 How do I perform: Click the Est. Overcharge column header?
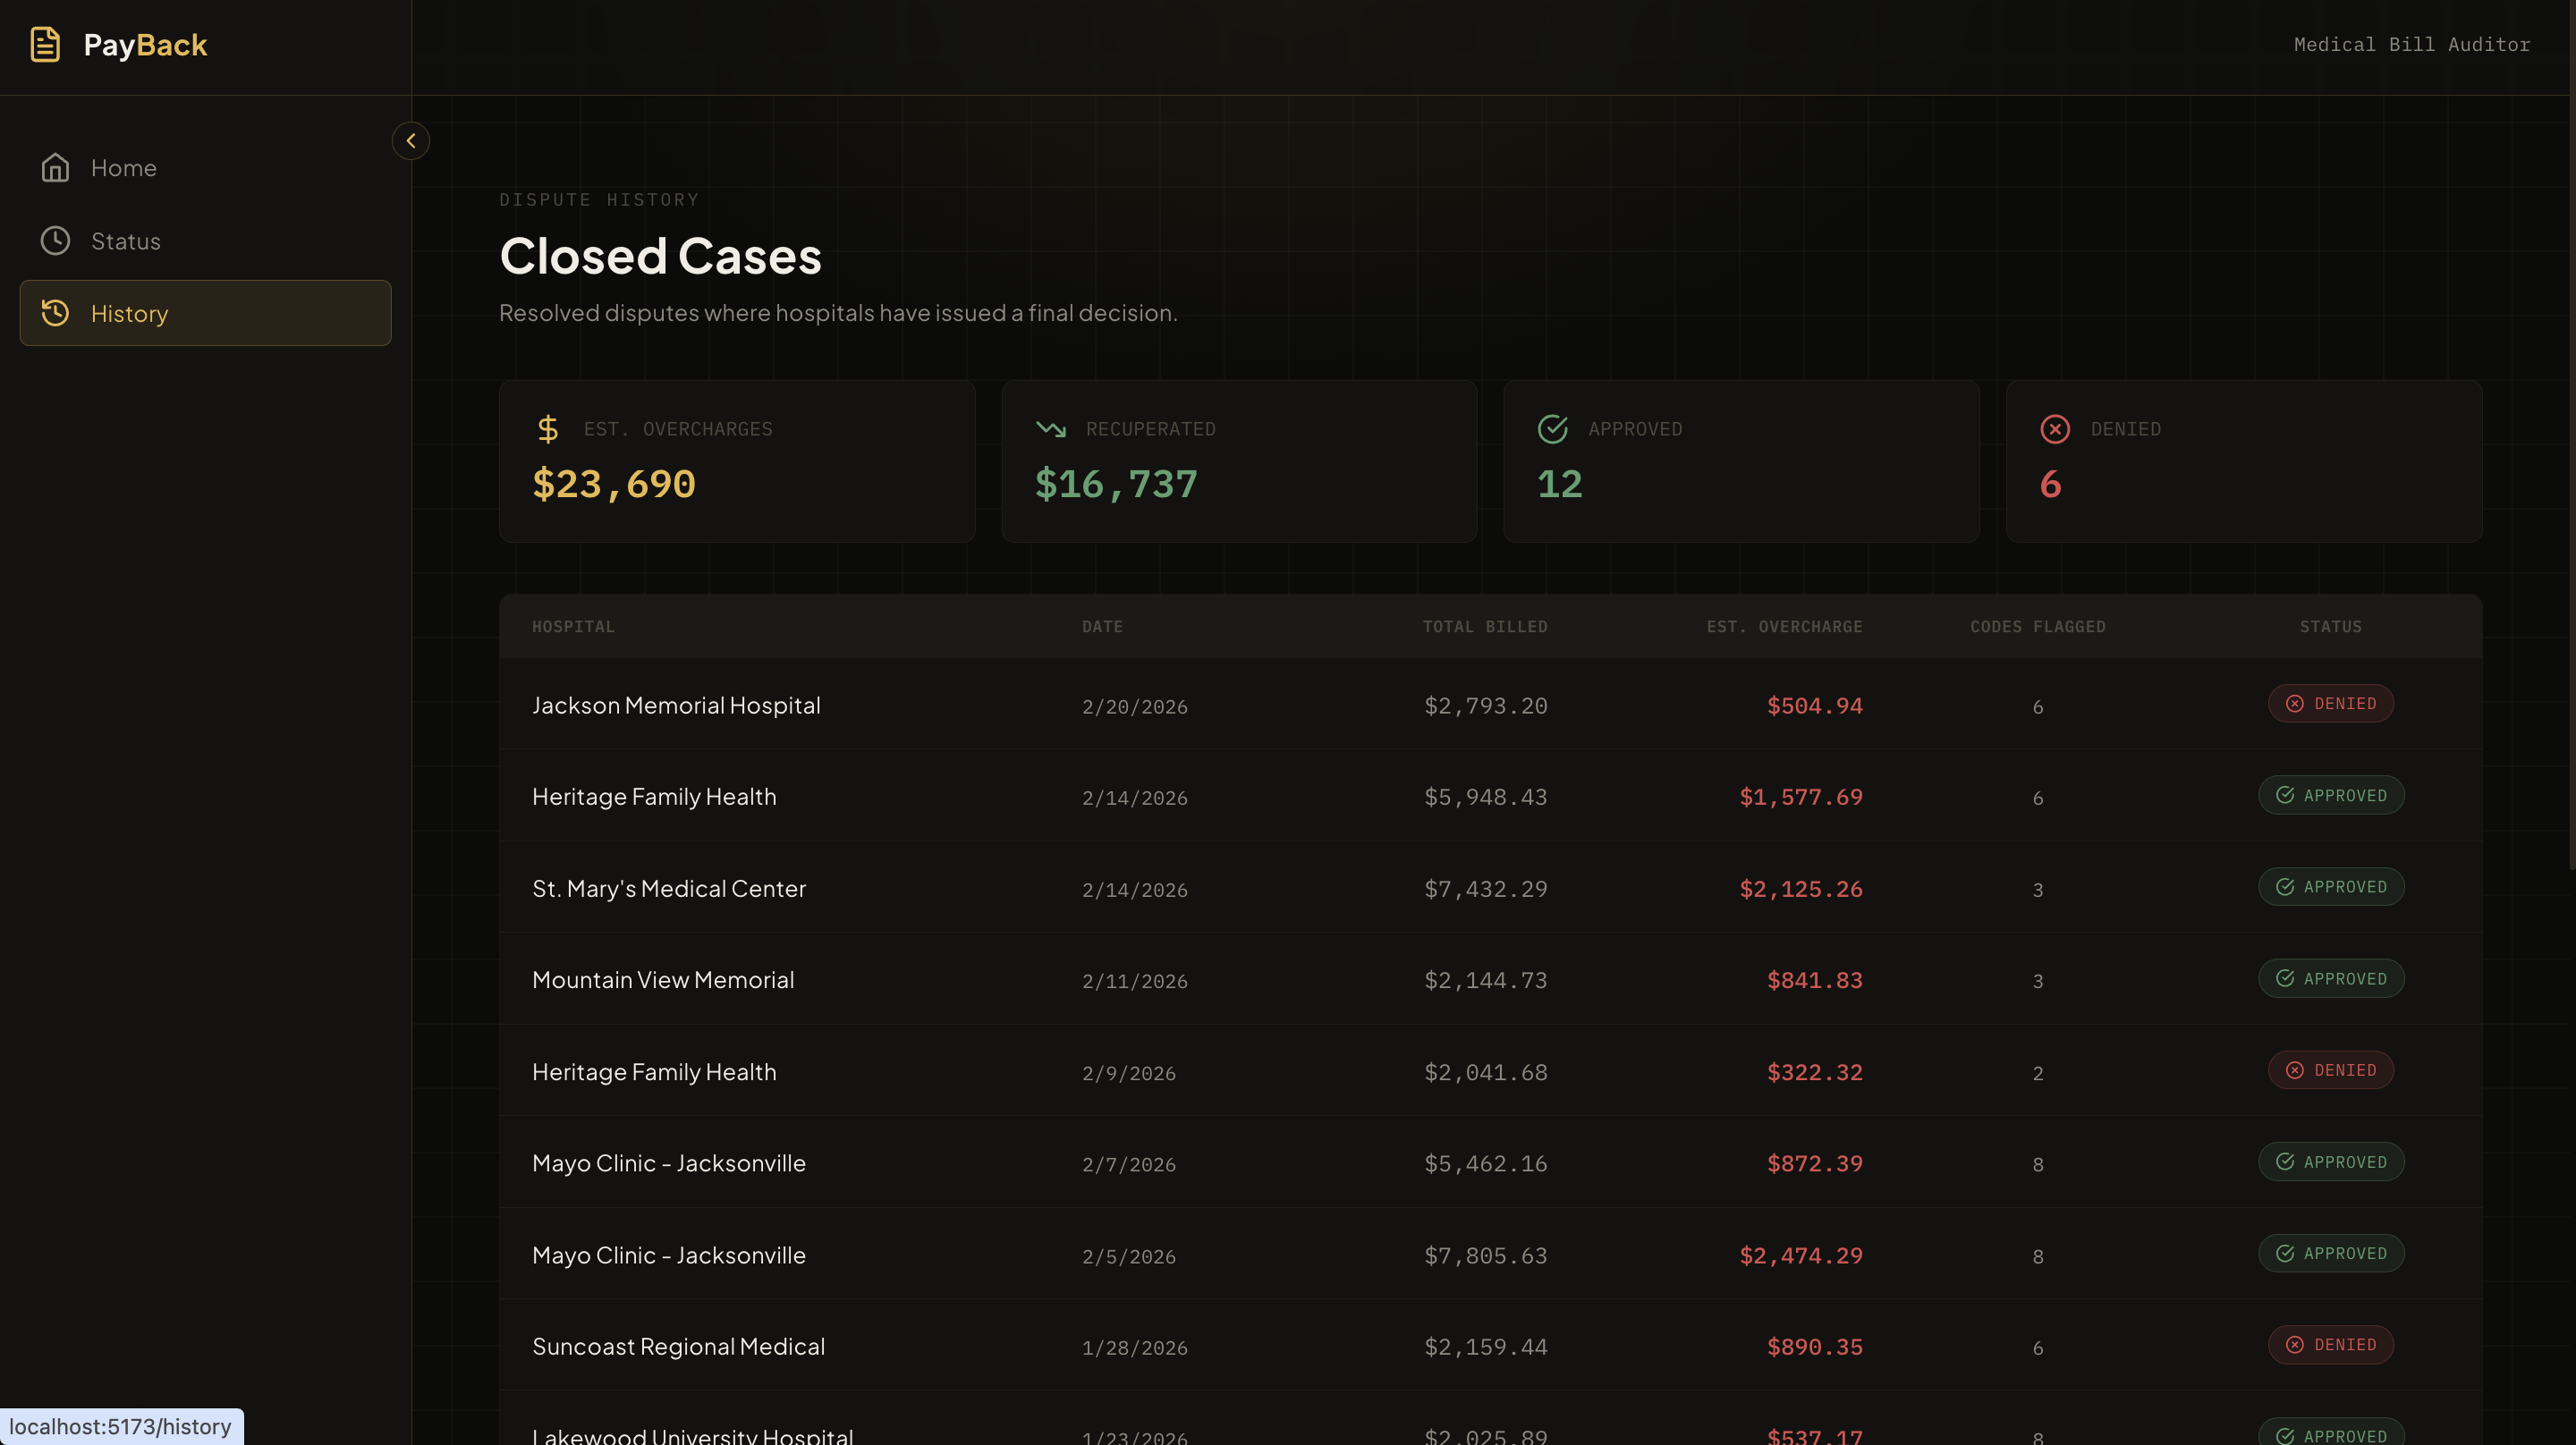click(1784, 627)
